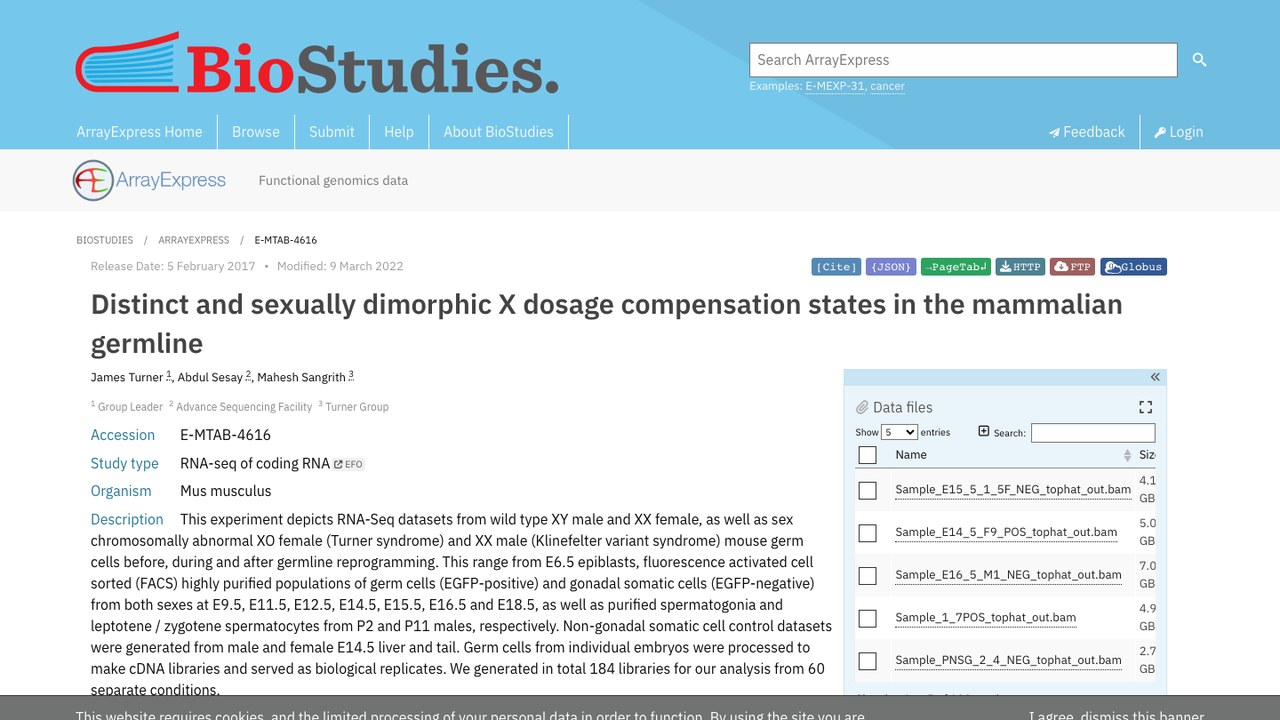This screenshot has height=720, width=1280.
Task: Check Sample_E15_5_1_5F_NEG_tophat_out.bam
Action: (x=868, y=490)
